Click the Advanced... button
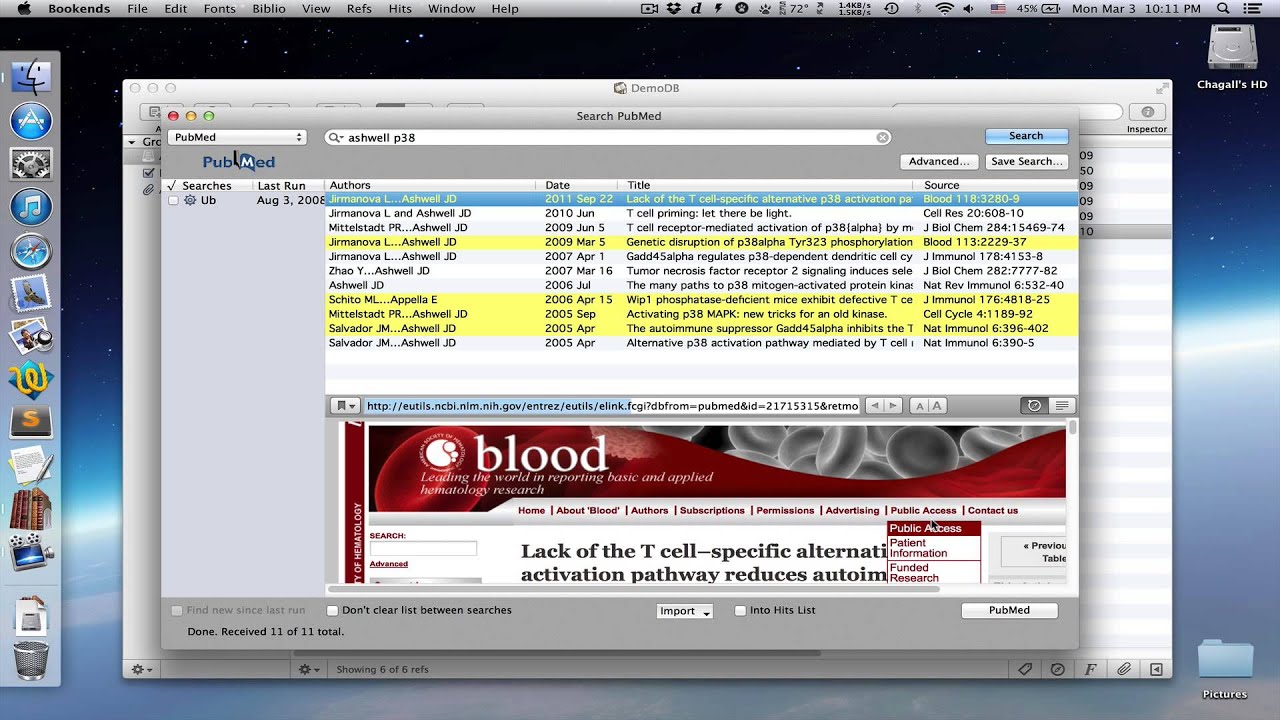The width and height of the screenshot is (1280, 720). click(x=939, y=161)
